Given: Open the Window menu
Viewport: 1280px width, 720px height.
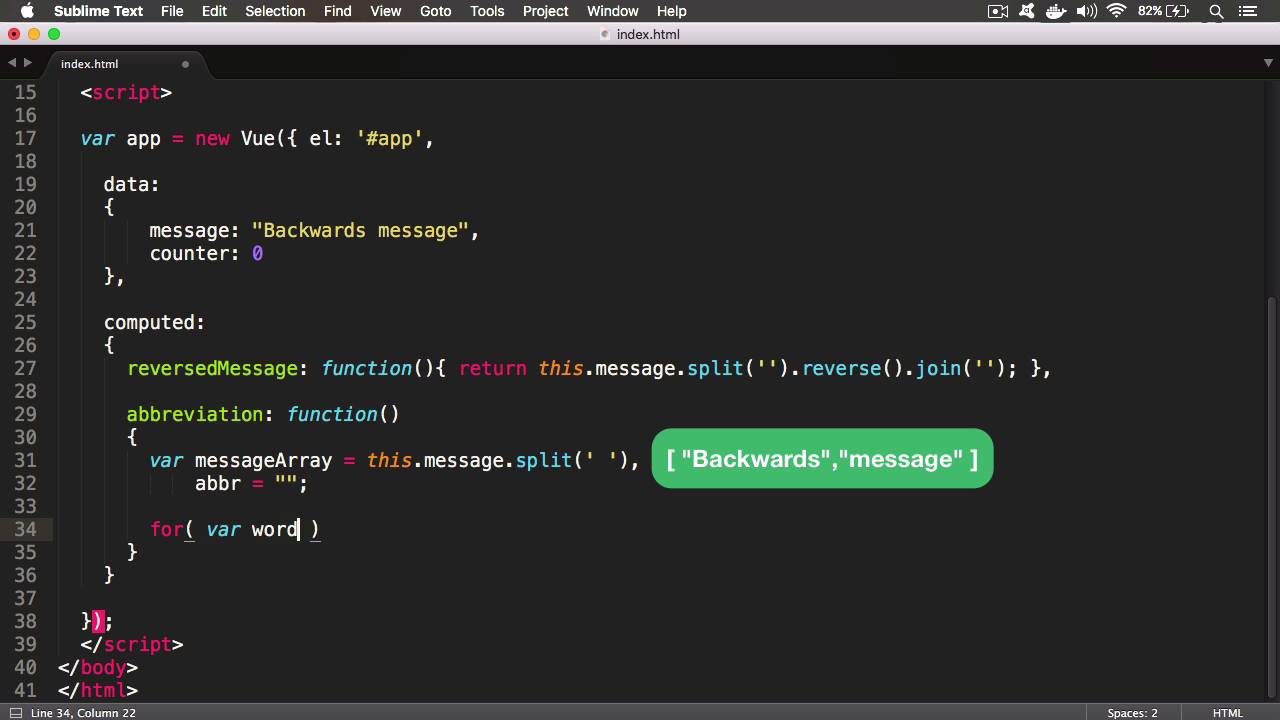Looking at the screenshot, I should [x=613, y=11].
